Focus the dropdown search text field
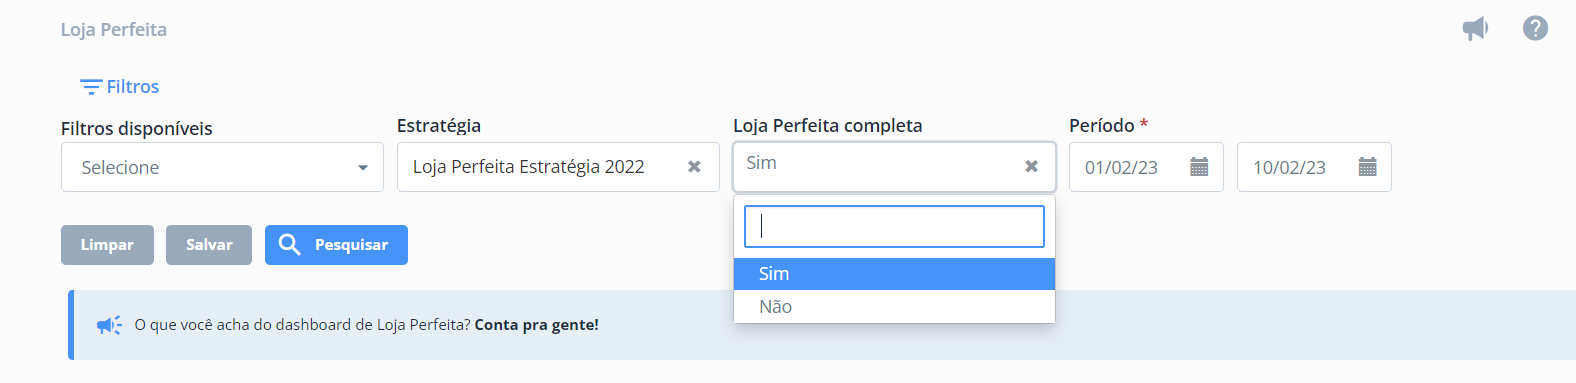This screenshot has width=1576, height=383. point(894,227)
